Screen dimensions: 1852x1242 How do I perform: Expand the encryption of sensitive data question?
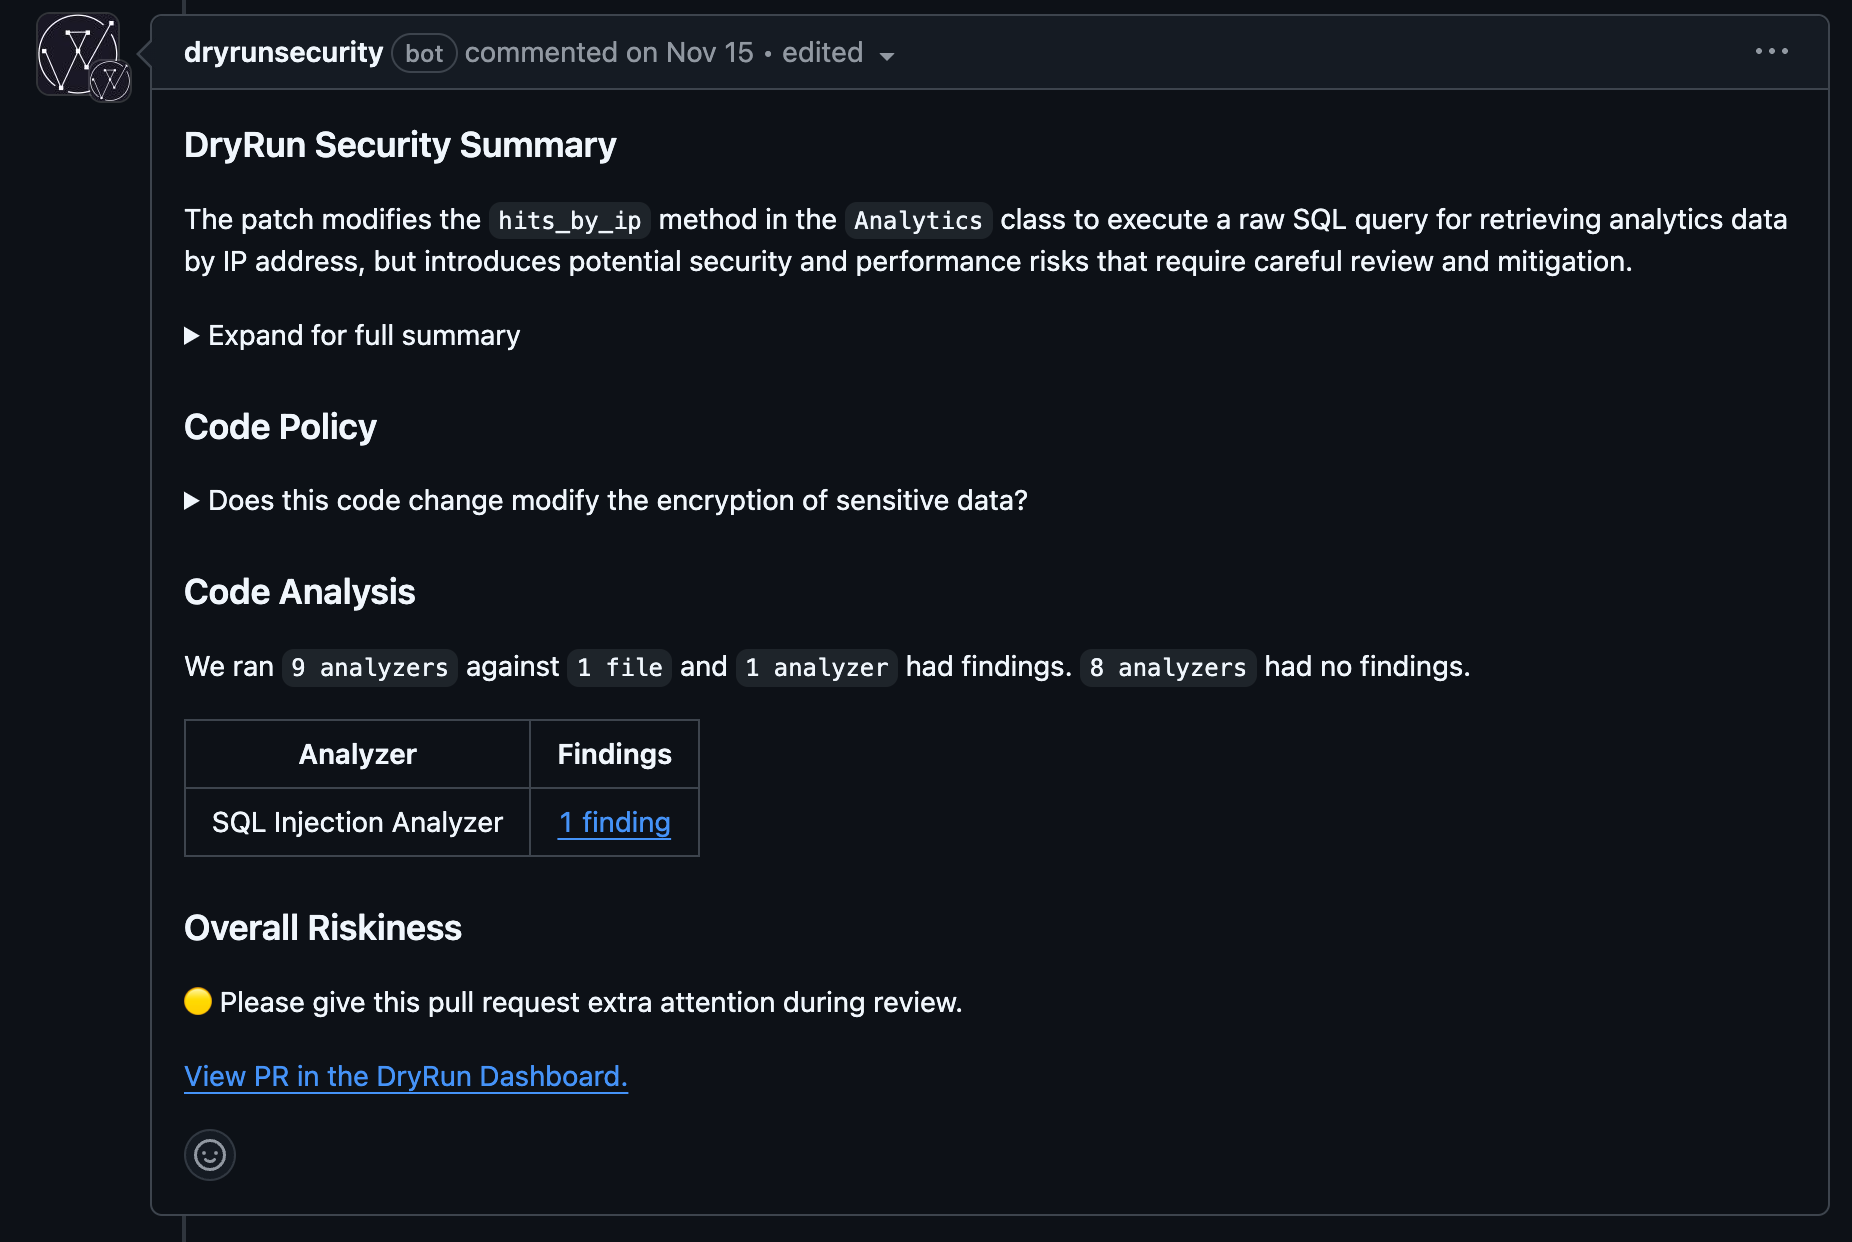click(x=606, y=500)
